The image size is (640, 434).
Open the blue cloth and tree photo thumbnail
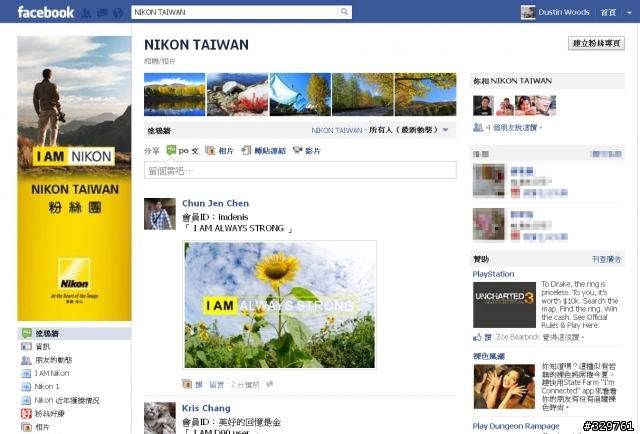coord(300,94)
